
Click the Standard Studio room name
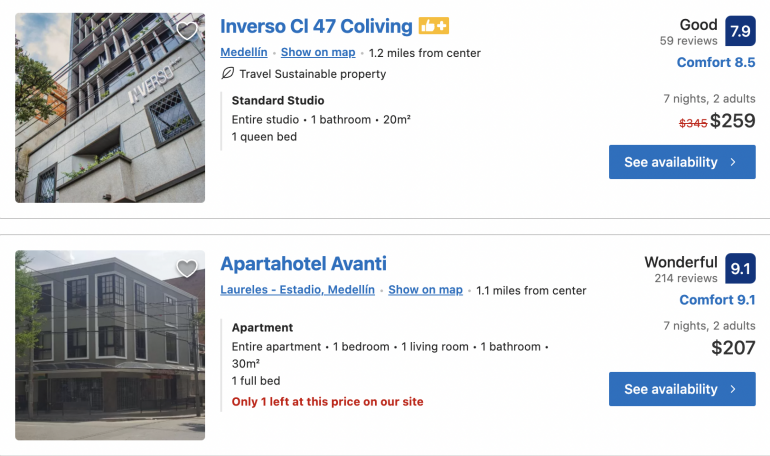pyautogui.click(x=278, y=100)
